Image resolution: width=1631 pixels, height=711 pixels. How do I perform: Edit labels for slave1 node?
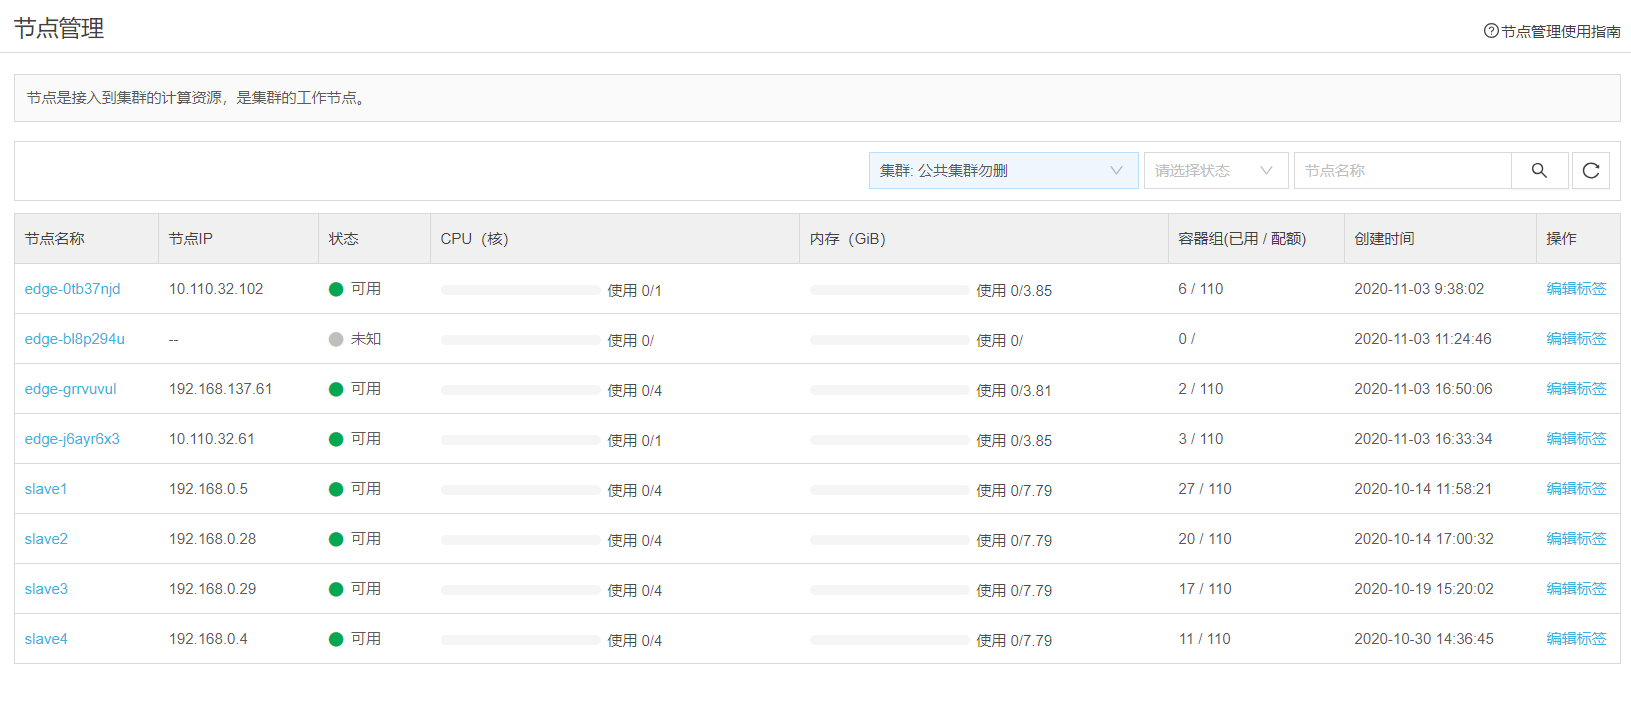tap(1576, 489)
